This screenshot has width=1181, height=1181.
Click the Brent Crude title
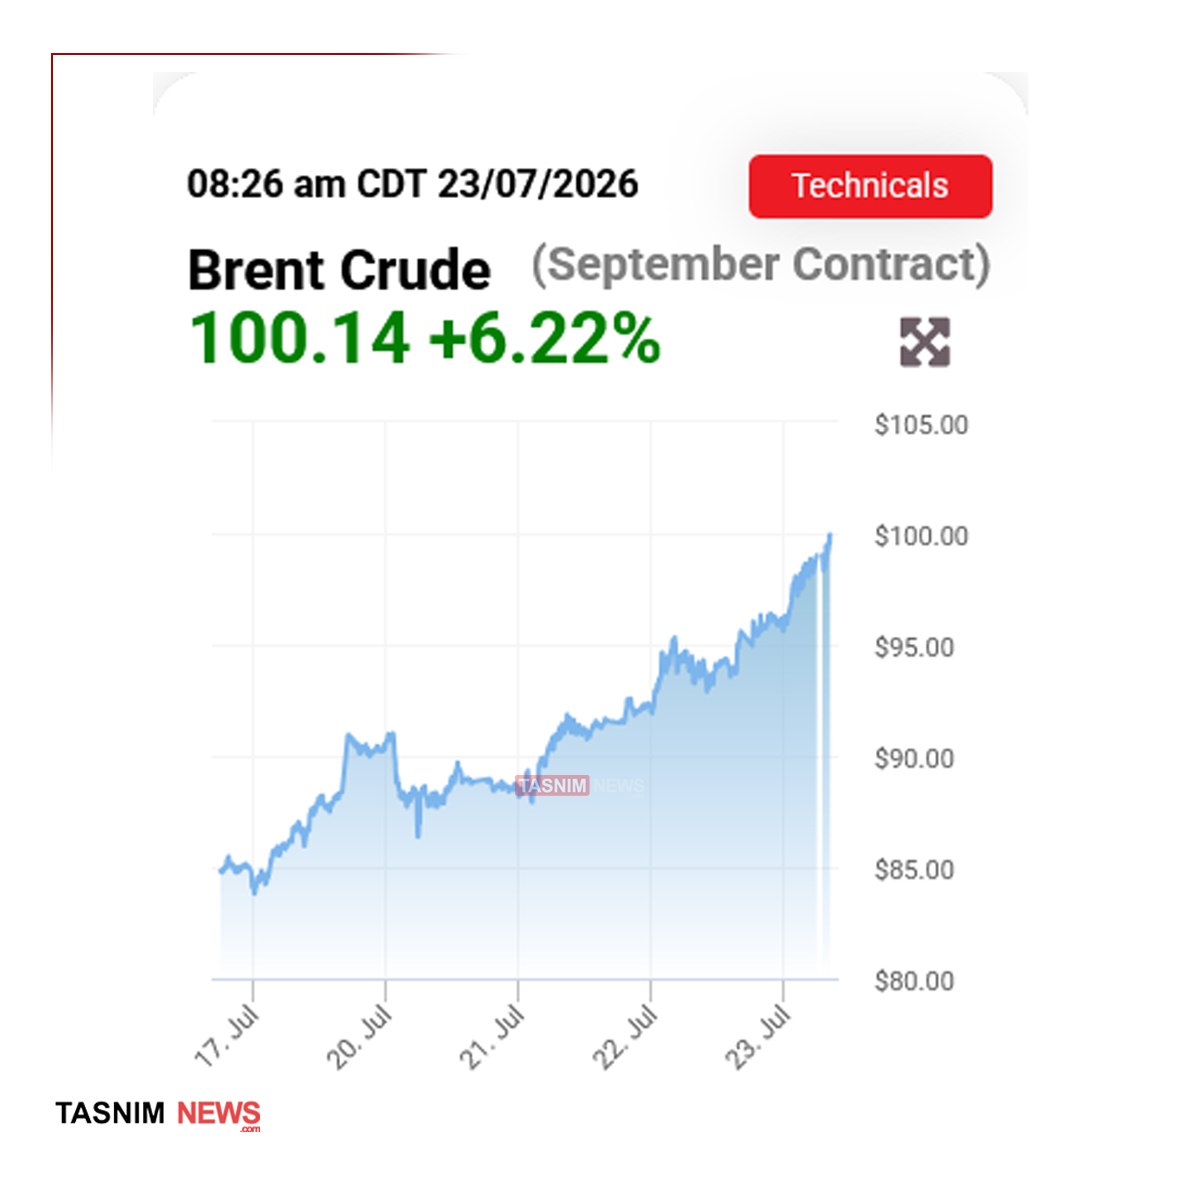(339, 270)
